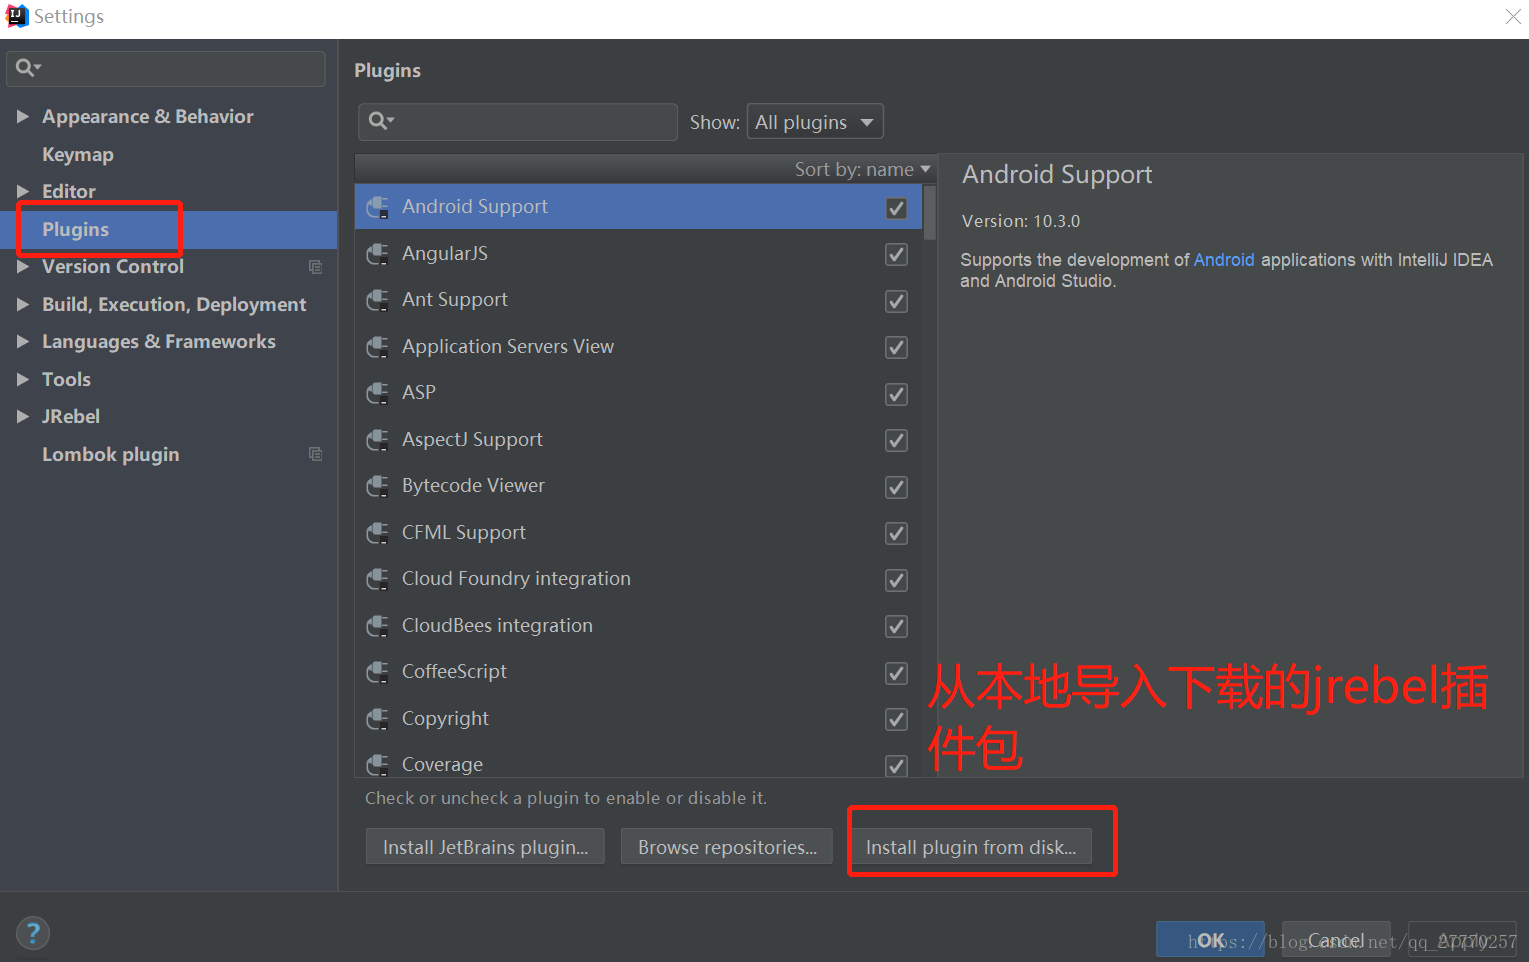Disable the CFML Support checkbox

(896, 534)
